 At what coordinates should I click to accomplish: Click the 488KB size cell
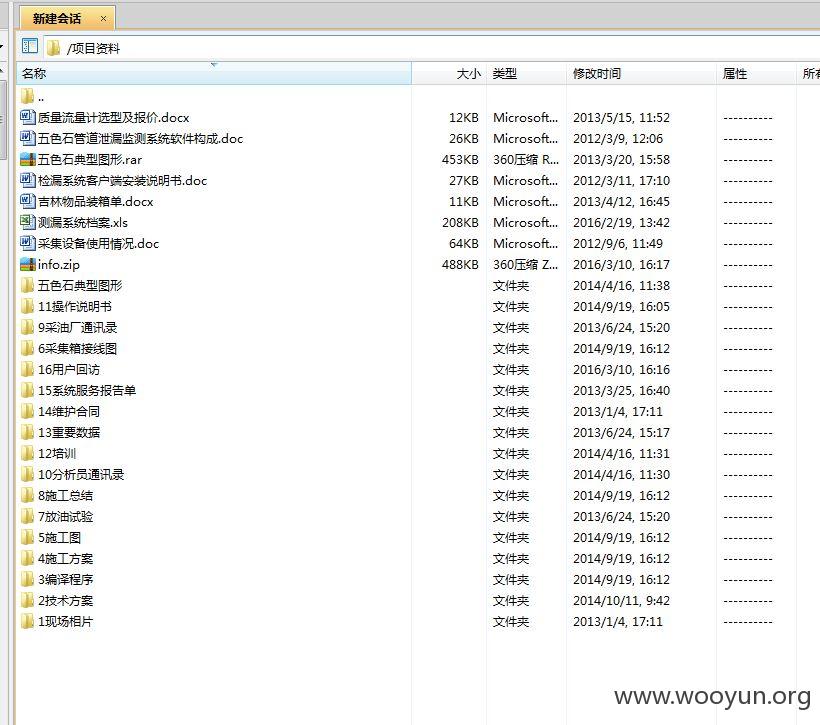460,265
